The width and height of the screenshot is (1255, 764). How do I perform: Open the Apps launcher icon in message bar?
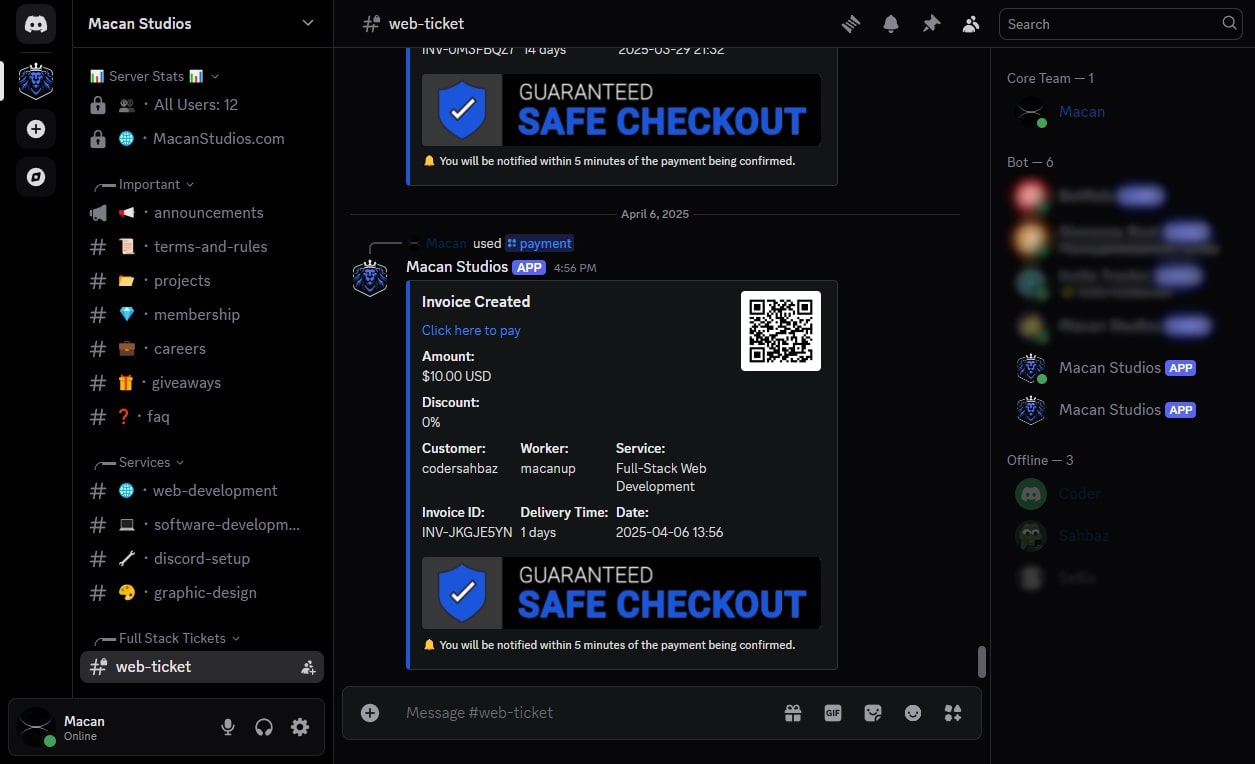(953, 713)
